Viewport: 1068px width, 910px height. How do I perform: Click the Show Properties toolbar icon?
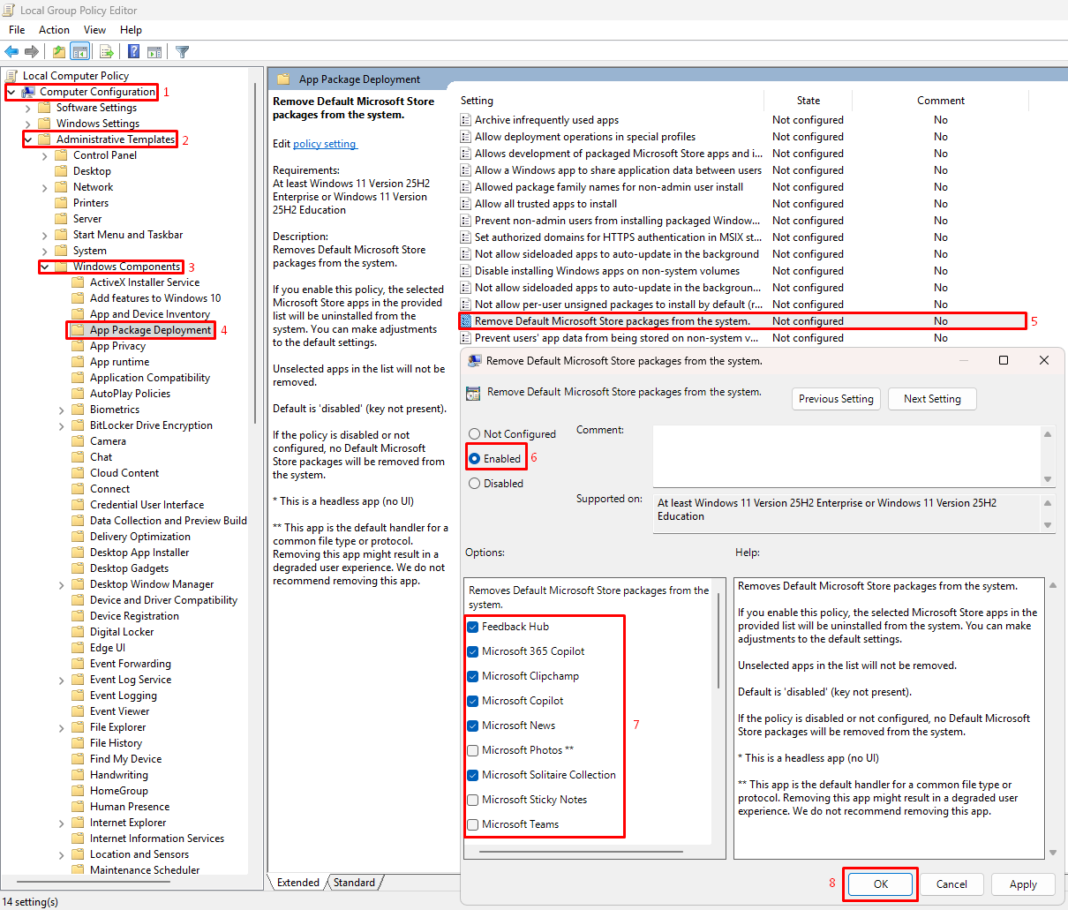tap(155, 51)
